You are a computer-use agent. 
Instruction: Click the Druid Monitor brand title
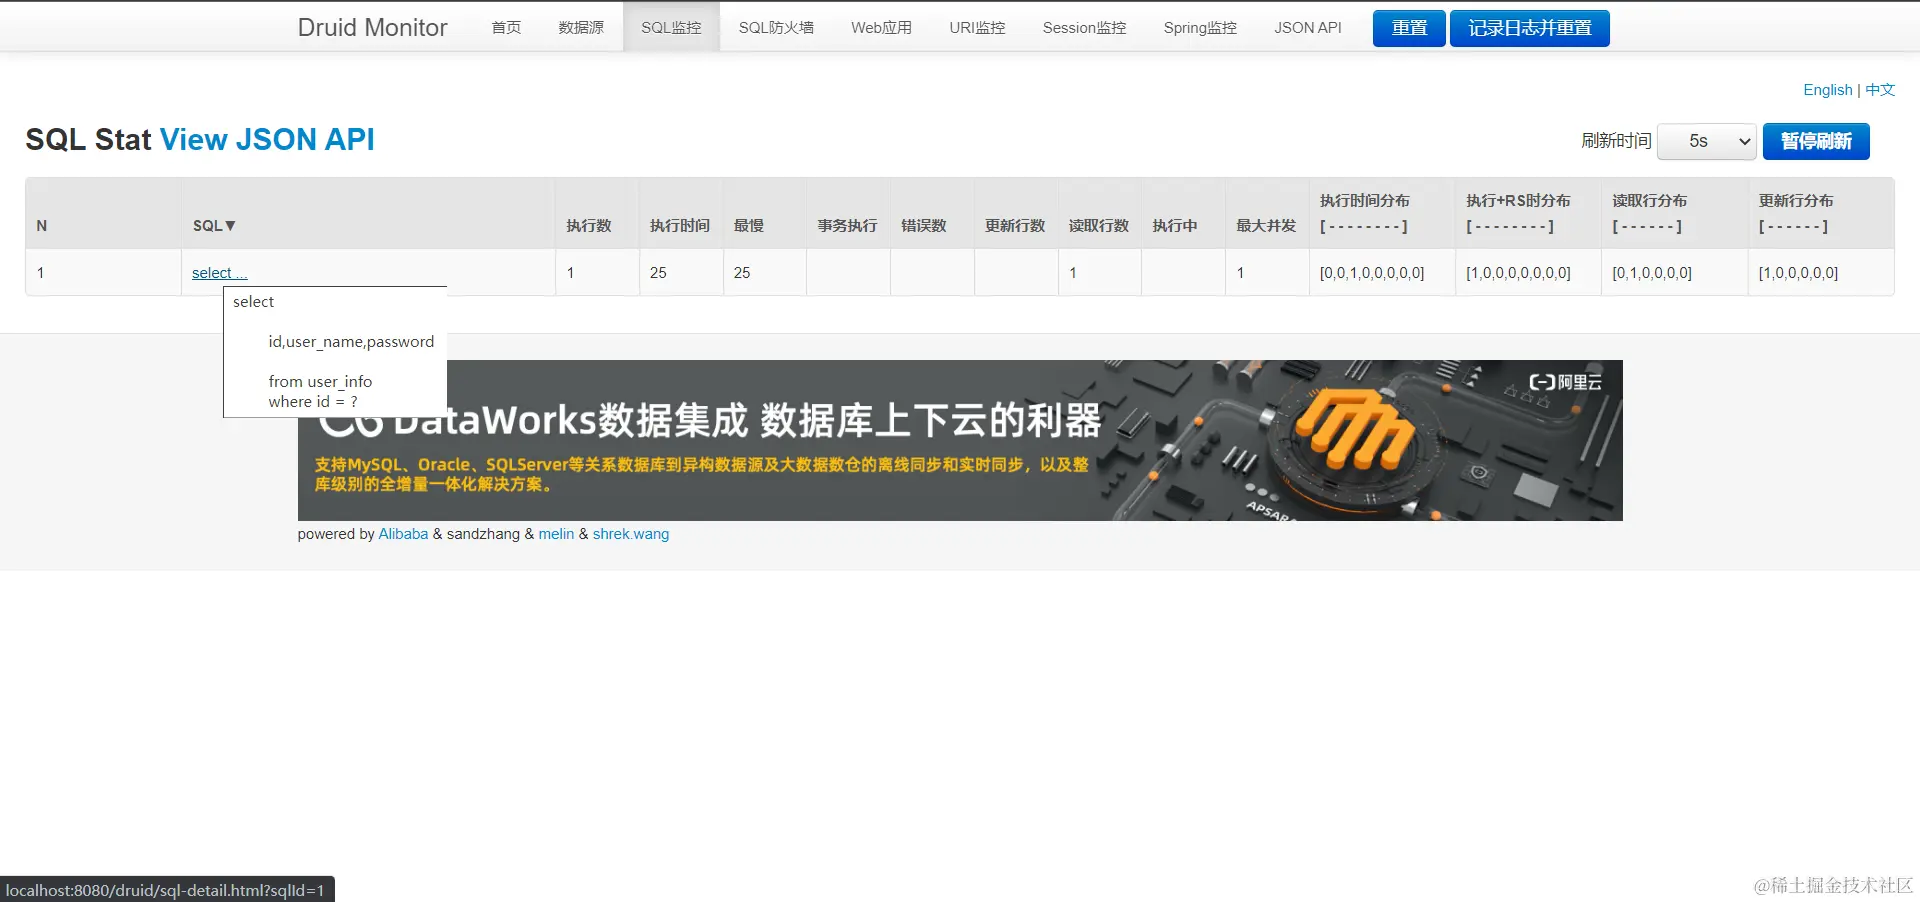372,27
